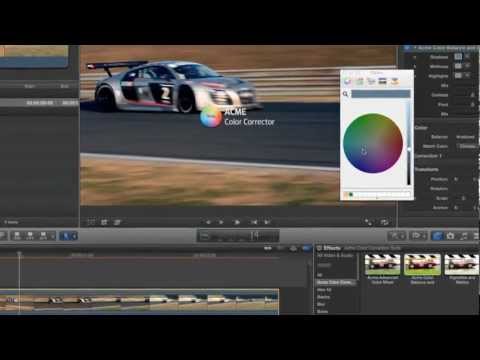The width and height of the screenshot is (480, 360).
Task: Go to previous edit in viewer controls
Action: pyautogui.click(x=208, y=222)
